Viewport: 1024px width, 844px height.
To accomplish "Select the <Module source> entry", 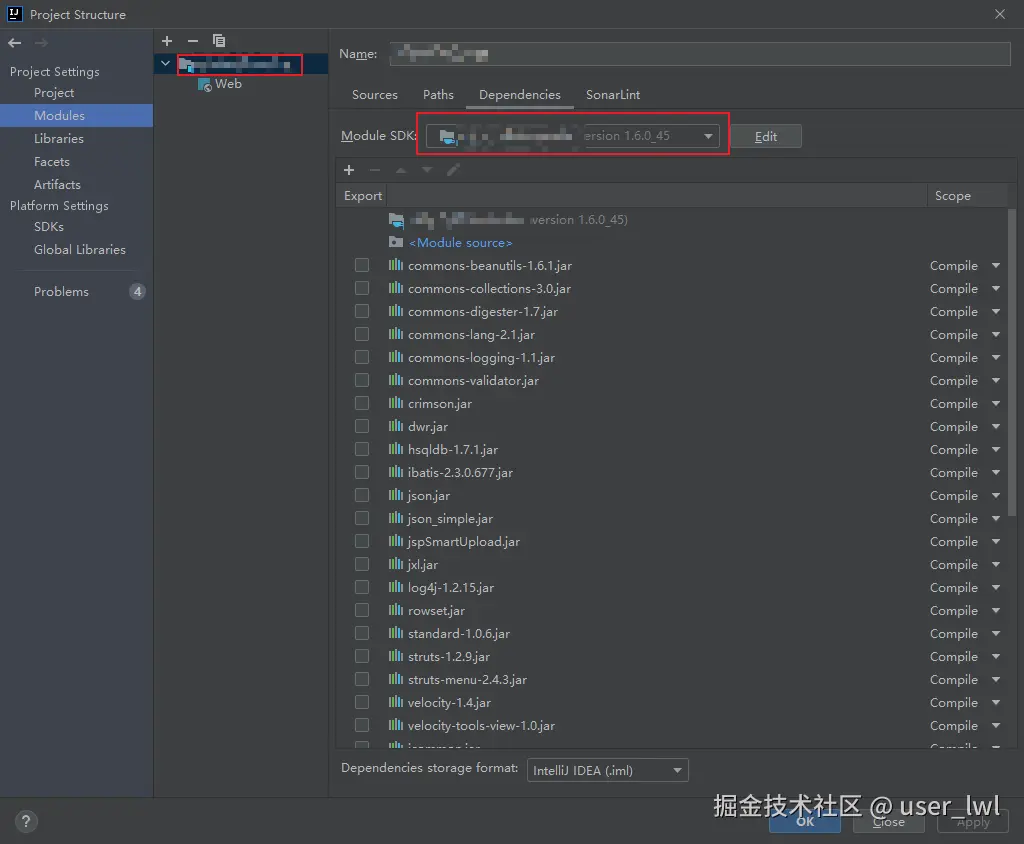I will click(x=460, y=242).
